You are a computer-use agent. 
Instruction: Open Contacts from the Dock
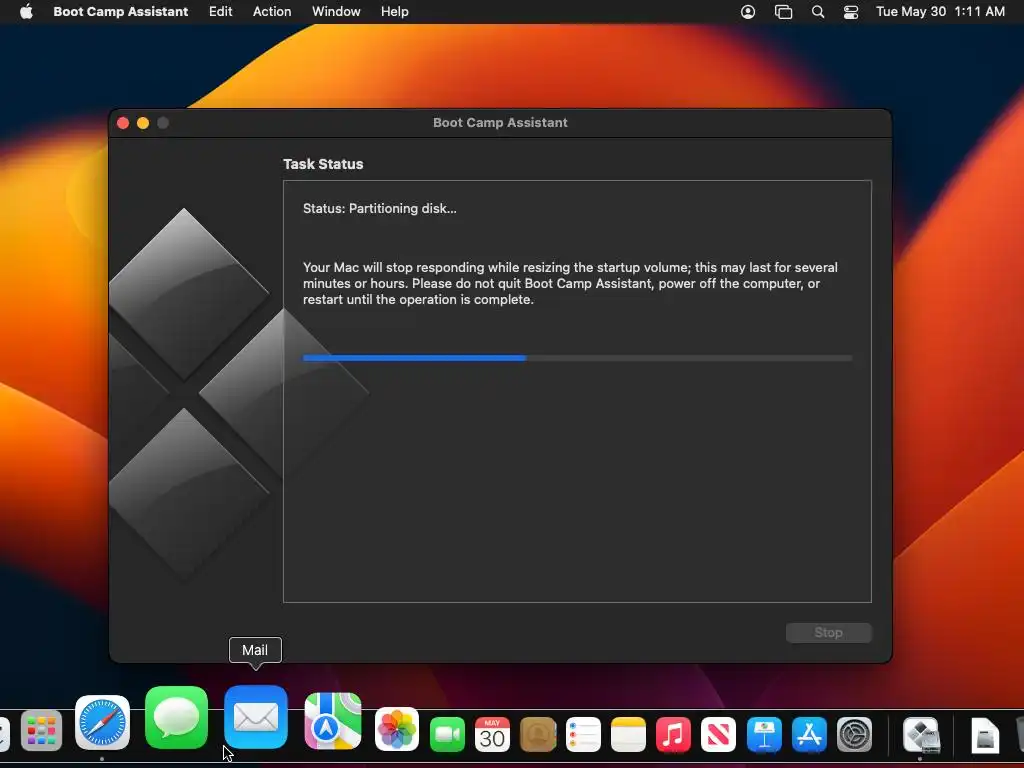point(538,734)
